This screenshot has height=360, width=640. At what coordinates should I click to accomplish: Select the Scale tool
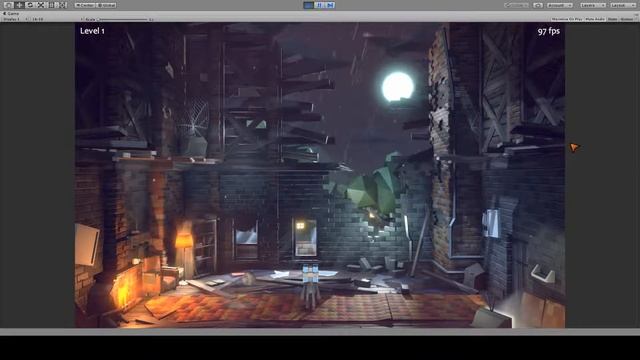coord(41,5)
